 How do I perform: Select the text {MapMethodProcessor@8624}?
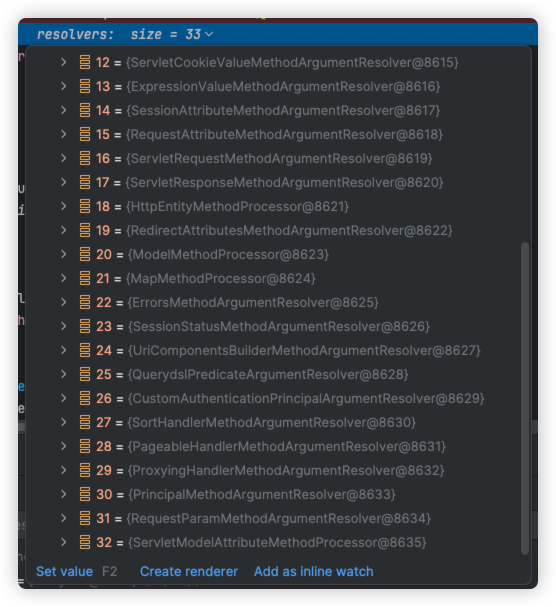click(x=221, y=278)
